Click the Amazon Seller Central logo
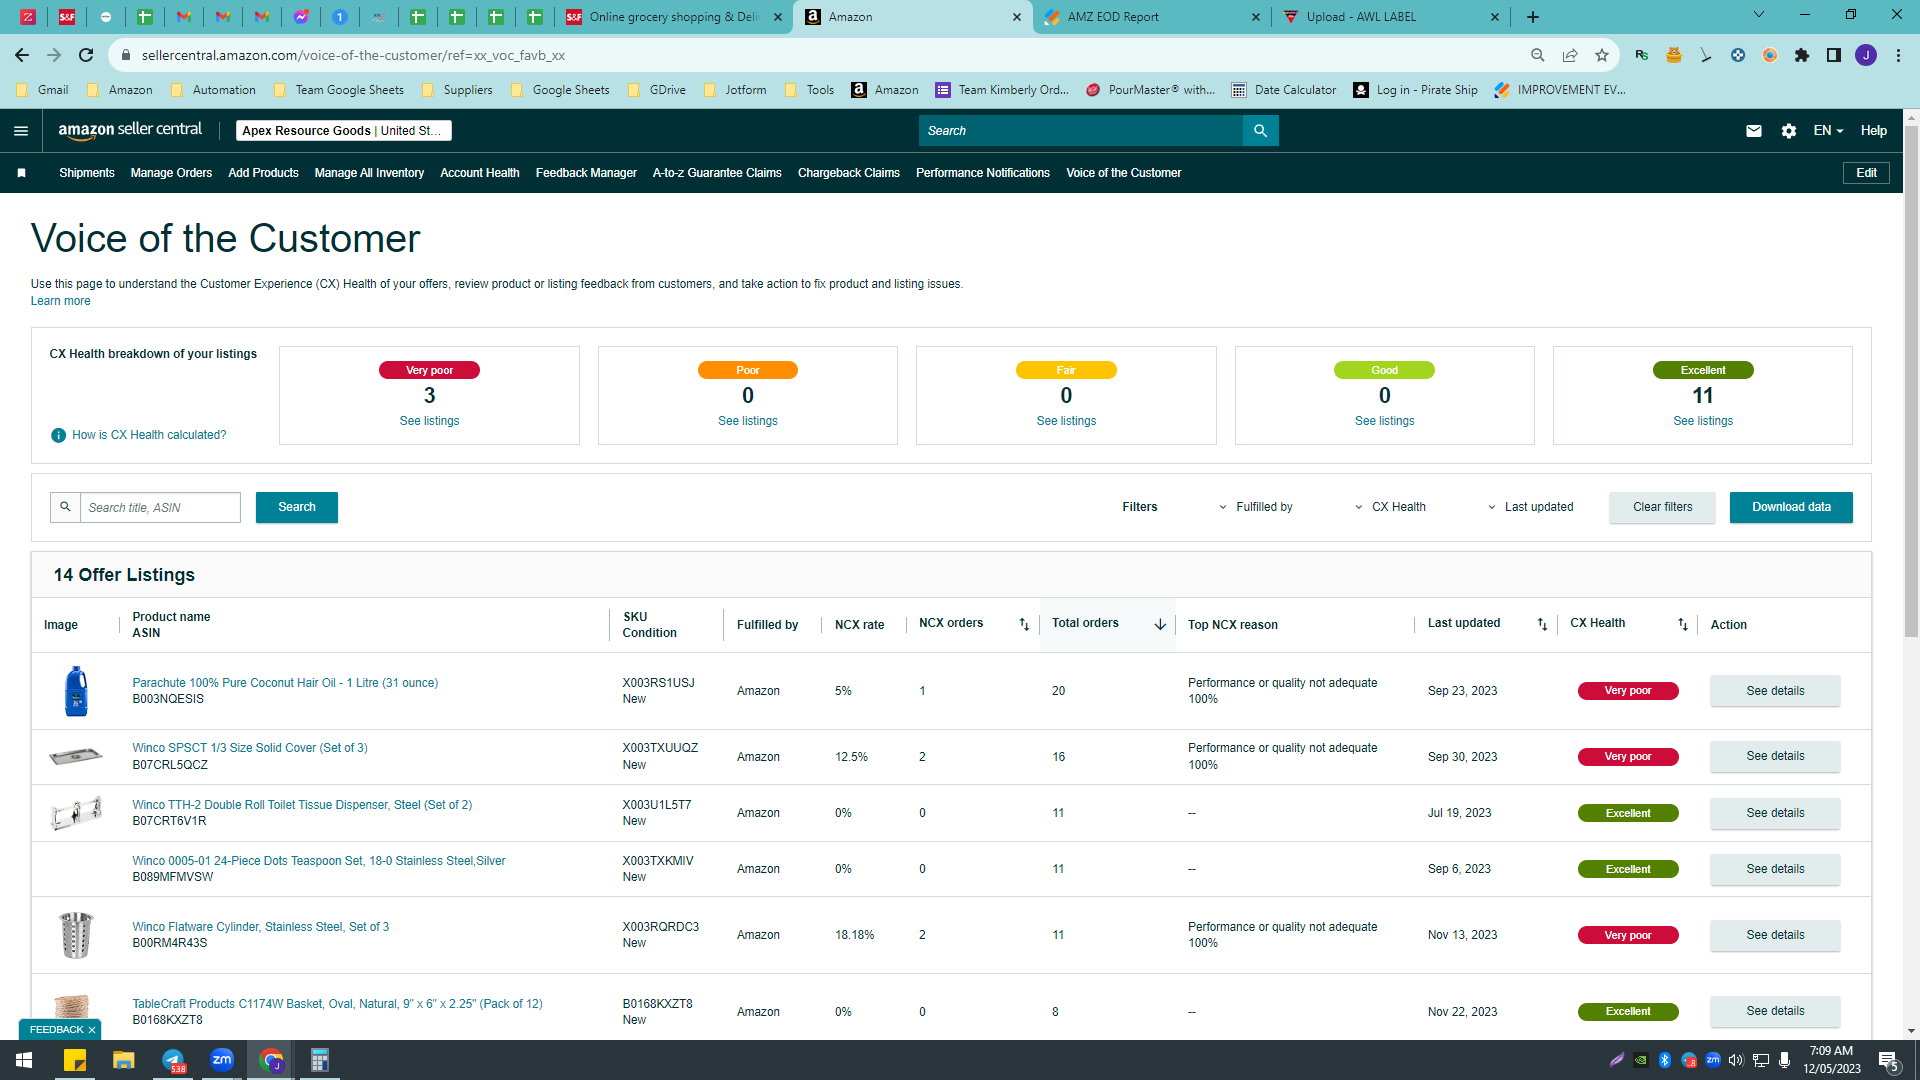Image resolution: width=1920 pixels, height=1080 pixels. tap(130, 130)
